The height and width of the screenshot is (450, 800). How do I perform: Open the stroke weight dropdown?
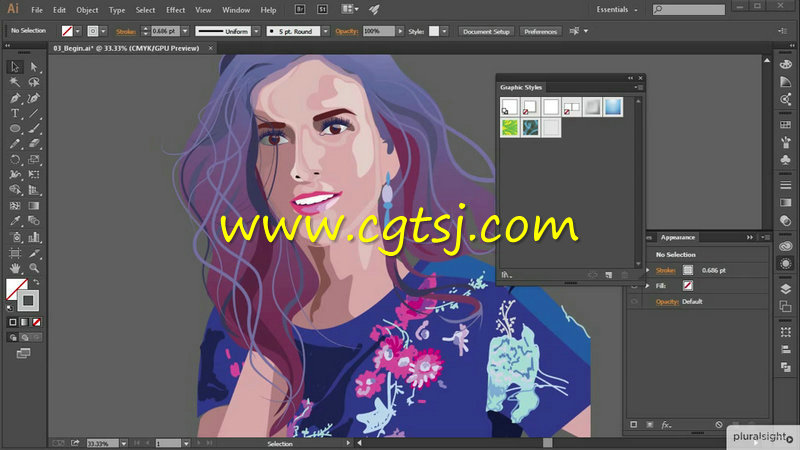click(x=185, y=32)
